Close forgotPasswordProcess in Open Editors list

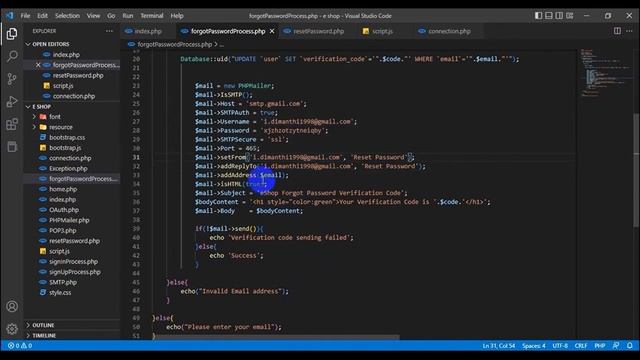[x=38, y=65]
